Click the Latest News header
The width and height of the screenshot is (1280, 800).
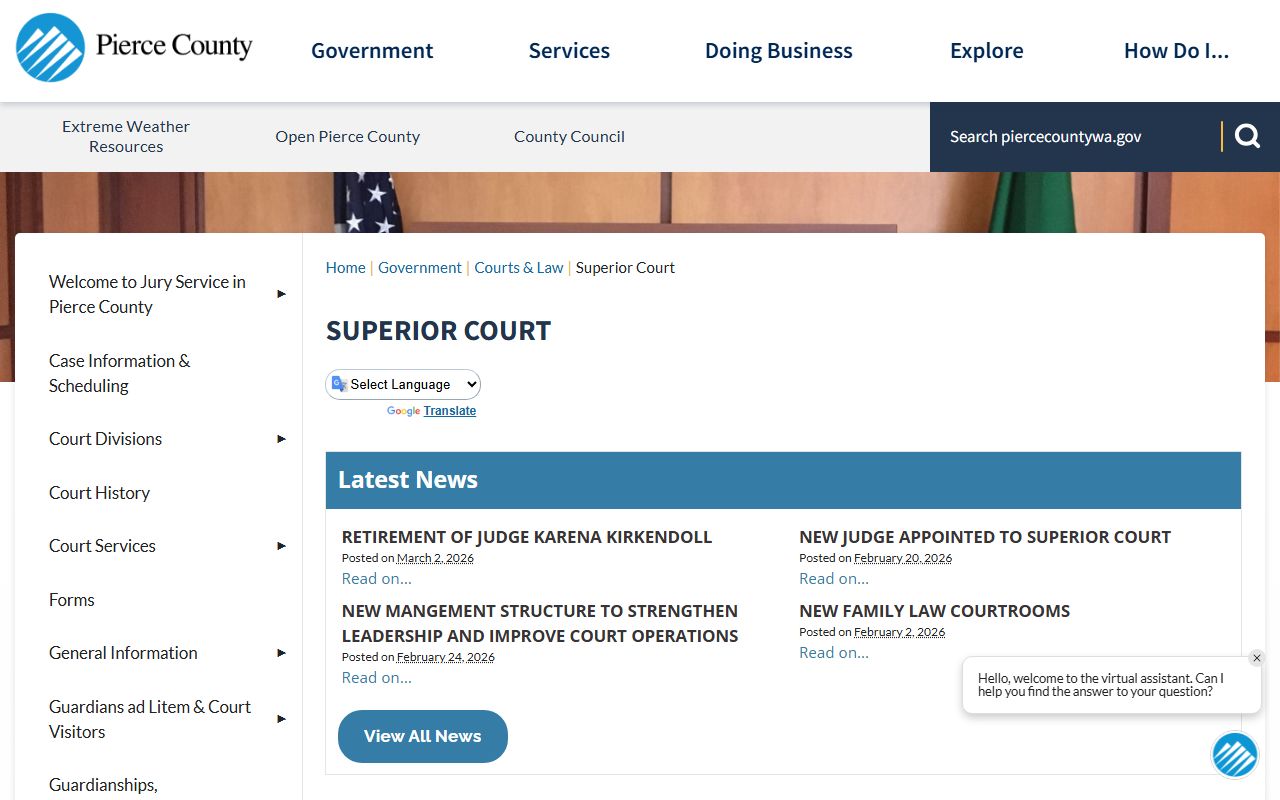[408, 480]
